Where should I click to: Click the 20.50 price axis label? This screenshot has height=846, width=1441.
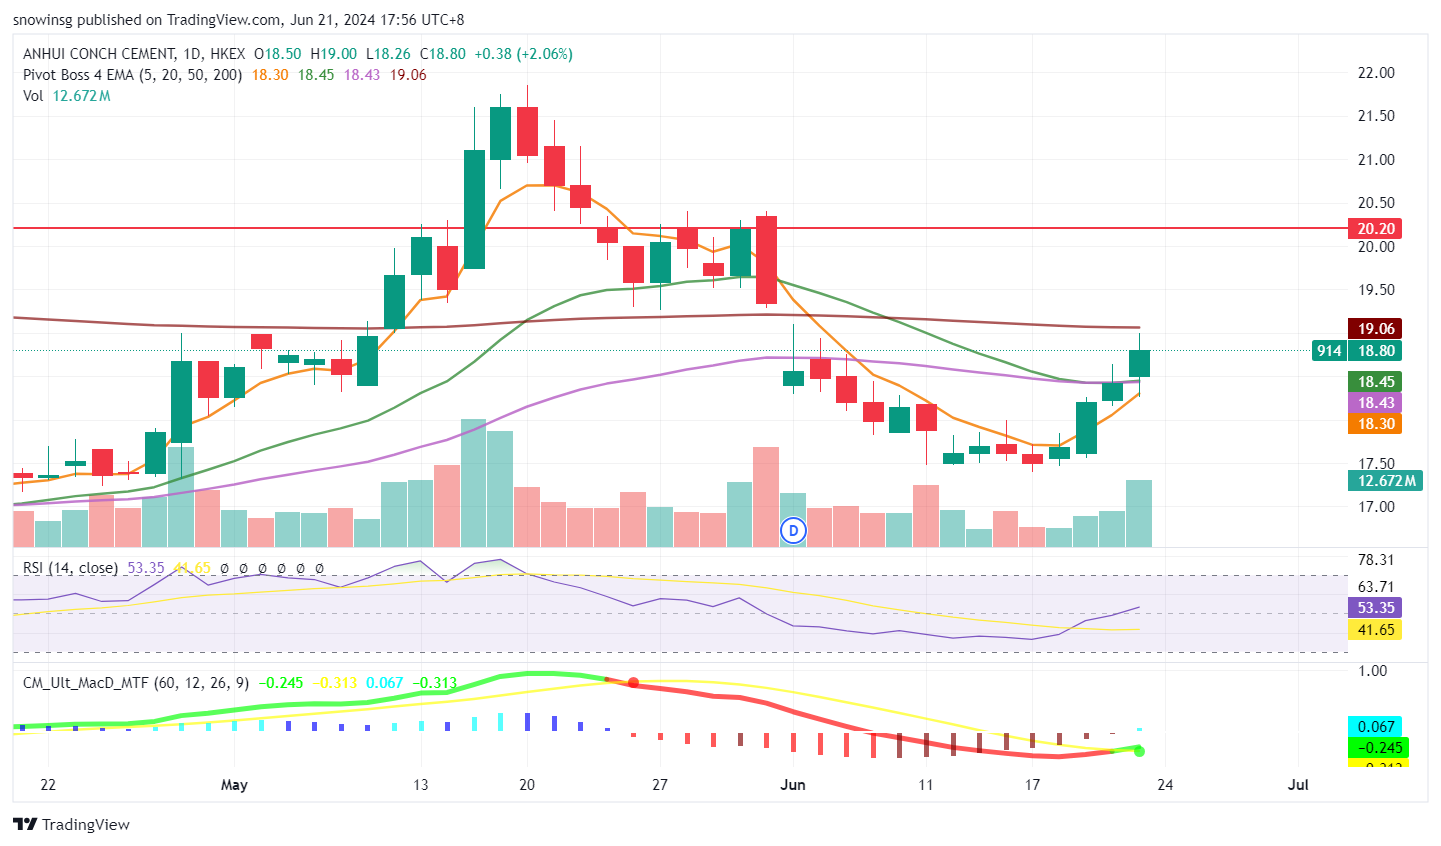(1376, 203)
